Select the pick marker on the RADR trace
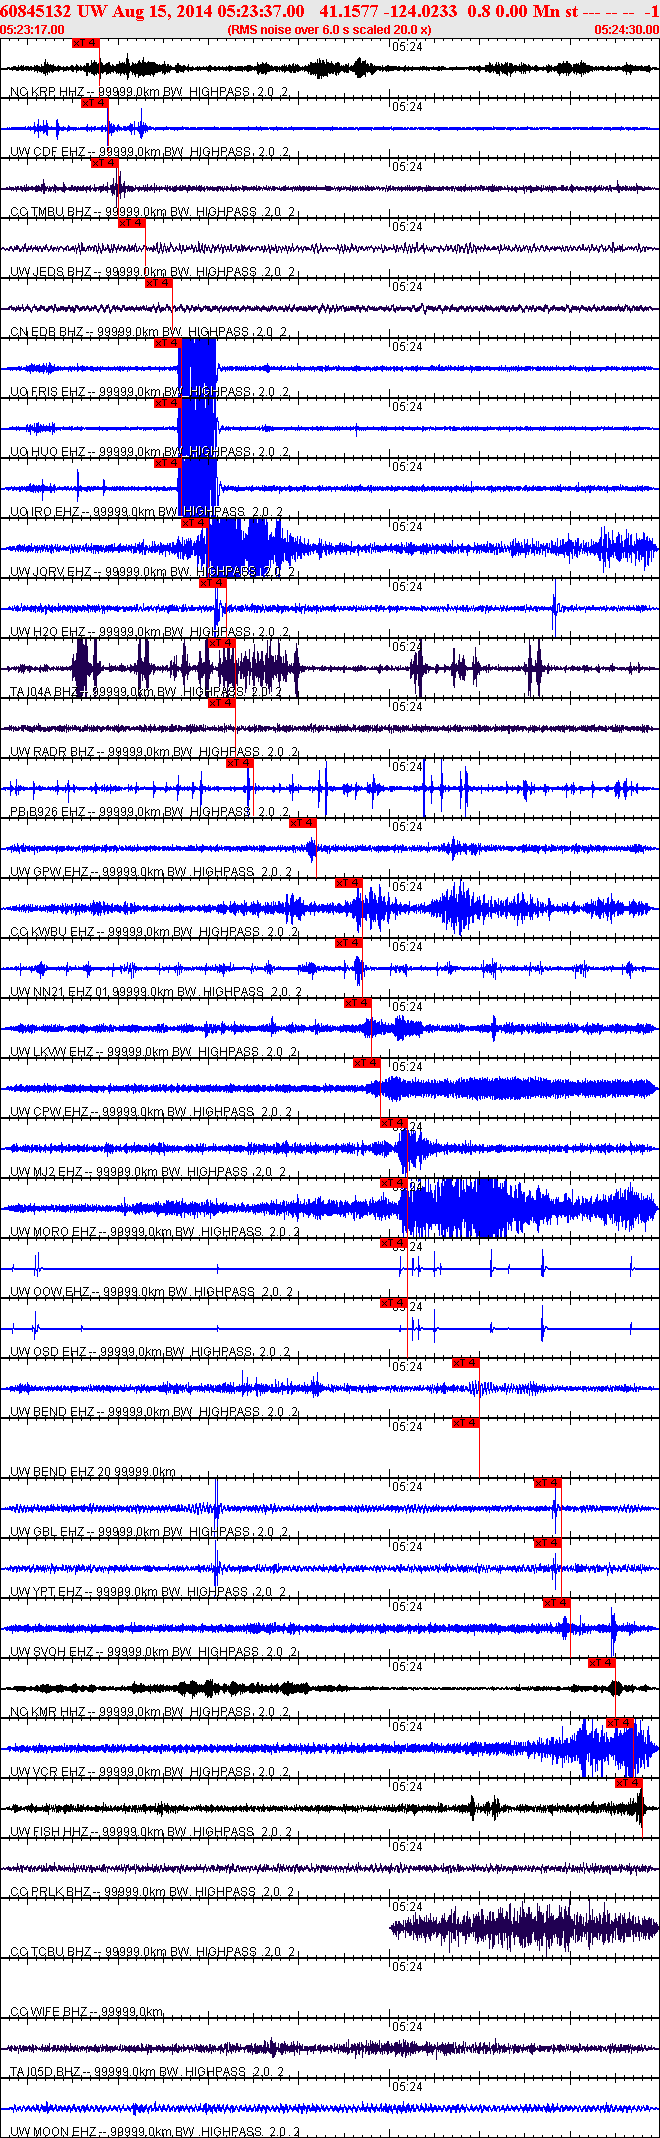The height and width of the screenshot is (2138, 660). coord(221,703)
